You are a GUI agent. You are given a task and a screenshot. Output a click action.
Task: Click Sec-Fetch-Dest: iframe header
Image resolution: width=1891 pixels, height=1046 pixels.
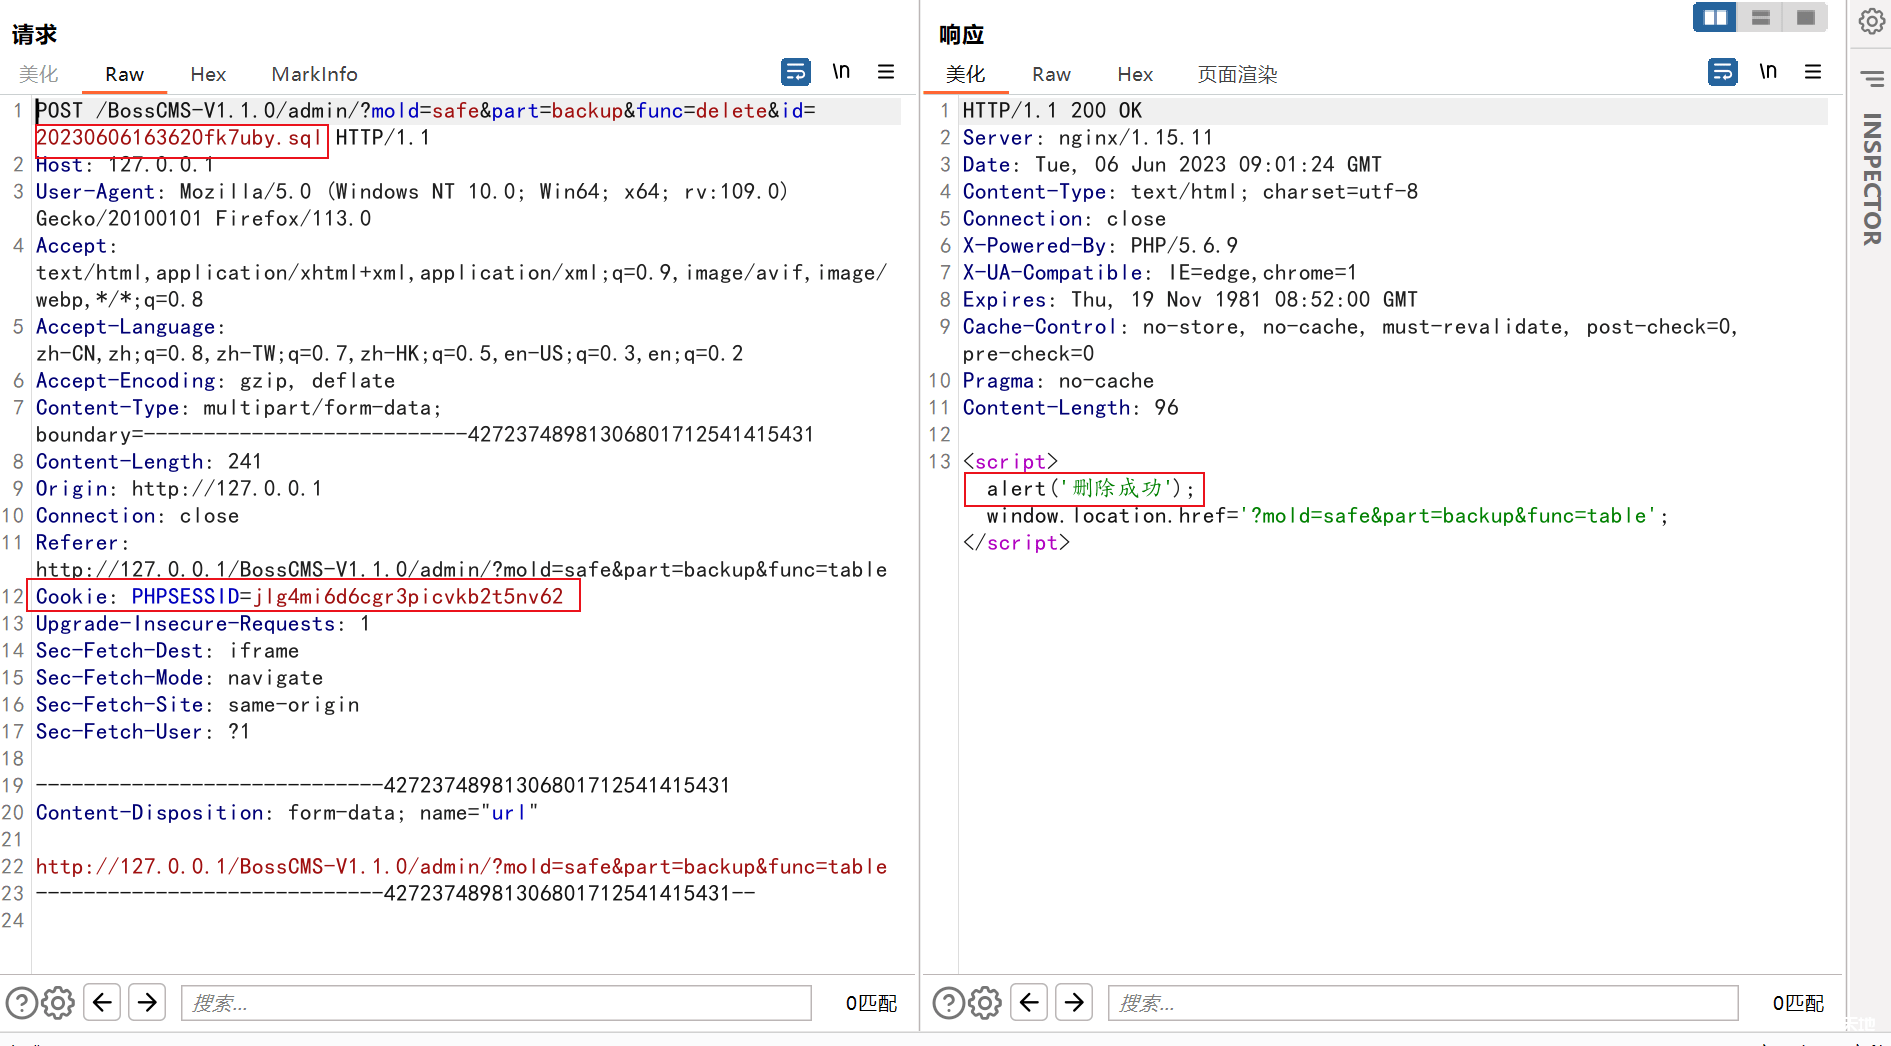click(x=167, y=651)
